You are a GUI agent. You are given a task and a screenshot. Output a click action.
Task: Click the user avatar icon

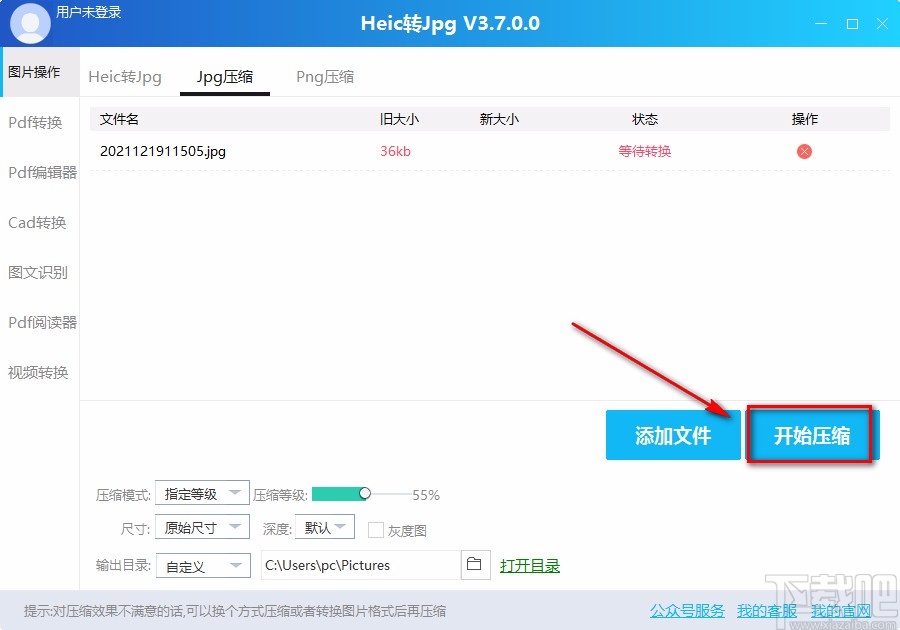[x=29, y=22]
